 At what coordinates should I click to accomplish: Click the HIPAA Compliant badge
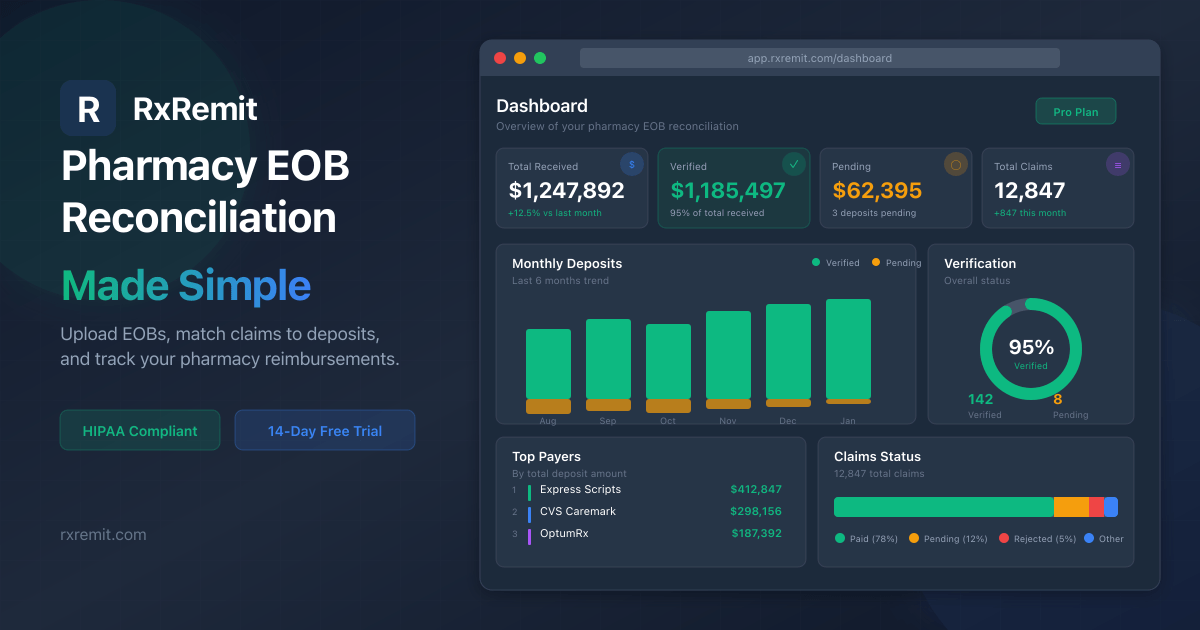(x=140, y=431)
